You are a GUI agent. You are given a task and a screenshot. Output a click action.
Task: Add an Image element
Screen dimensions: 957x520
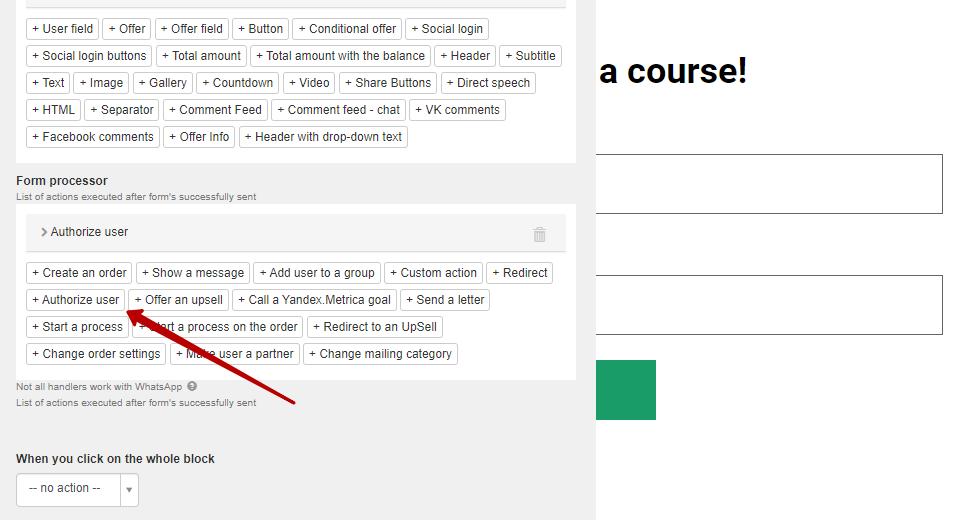101,82
